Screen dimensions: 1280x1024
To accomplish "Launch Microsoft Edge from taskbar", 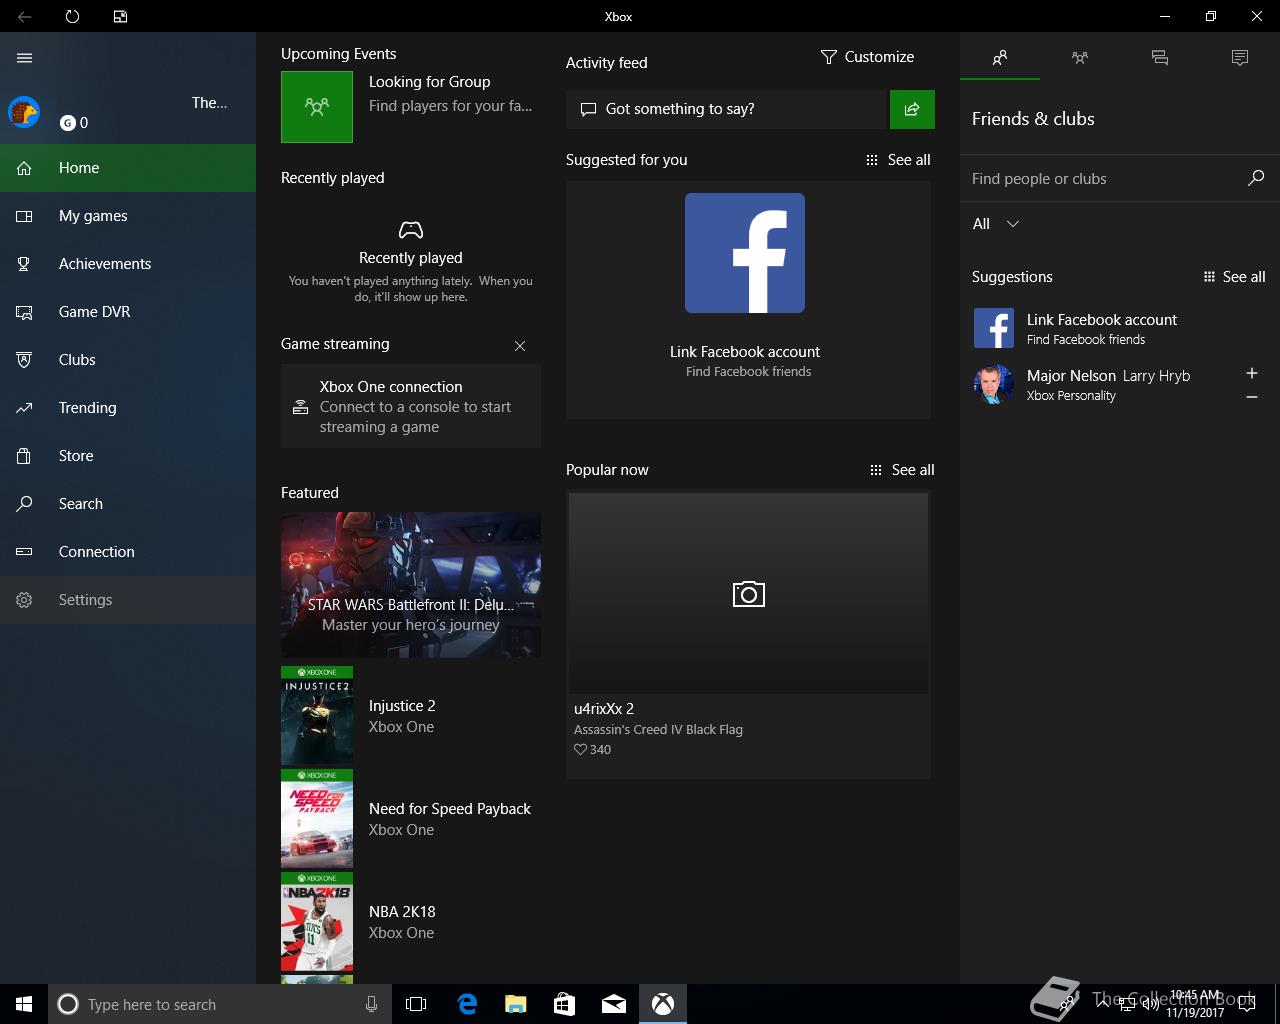I will click(466, 1004).
